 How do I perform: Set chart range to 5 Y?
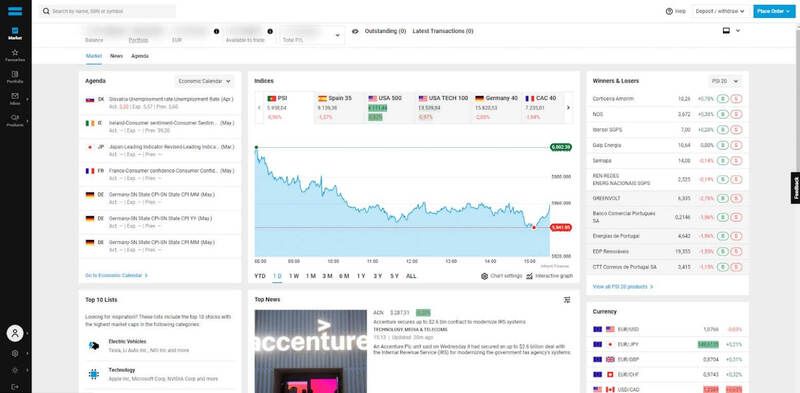(394, 276)
